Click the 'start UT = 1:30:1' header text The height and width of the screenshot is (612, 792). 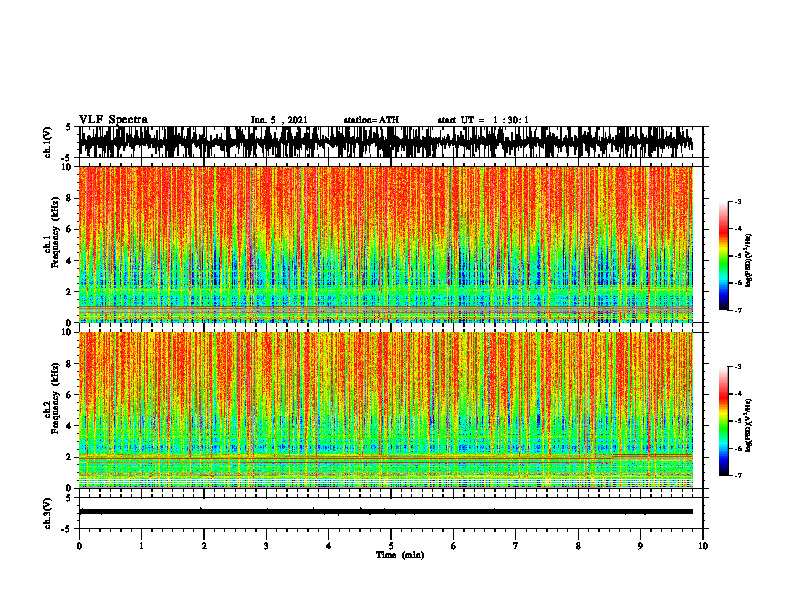tap(483, 120)
